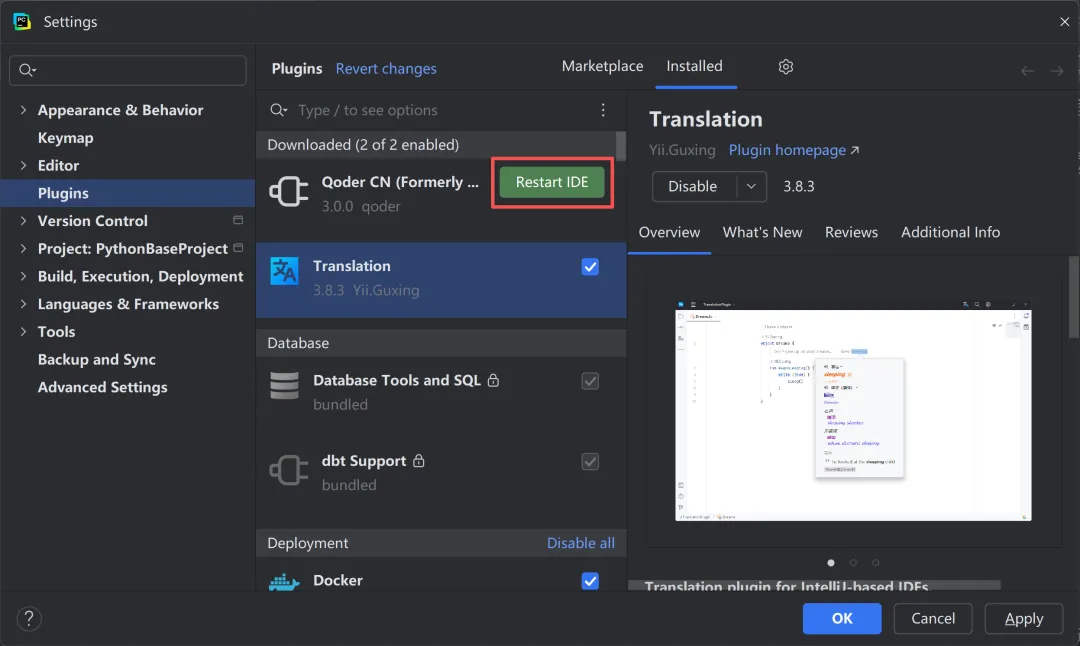
Task: Click the plugin search input field
Action: tap(441, 110)
